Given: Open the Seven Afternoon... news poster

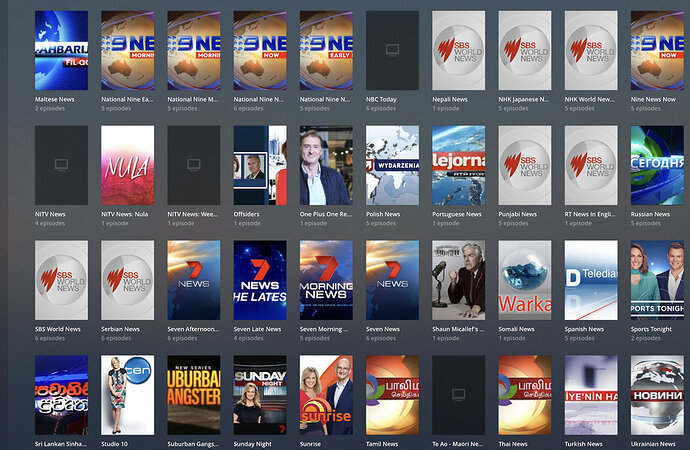Looking at the screenshot, I should 194,280.
